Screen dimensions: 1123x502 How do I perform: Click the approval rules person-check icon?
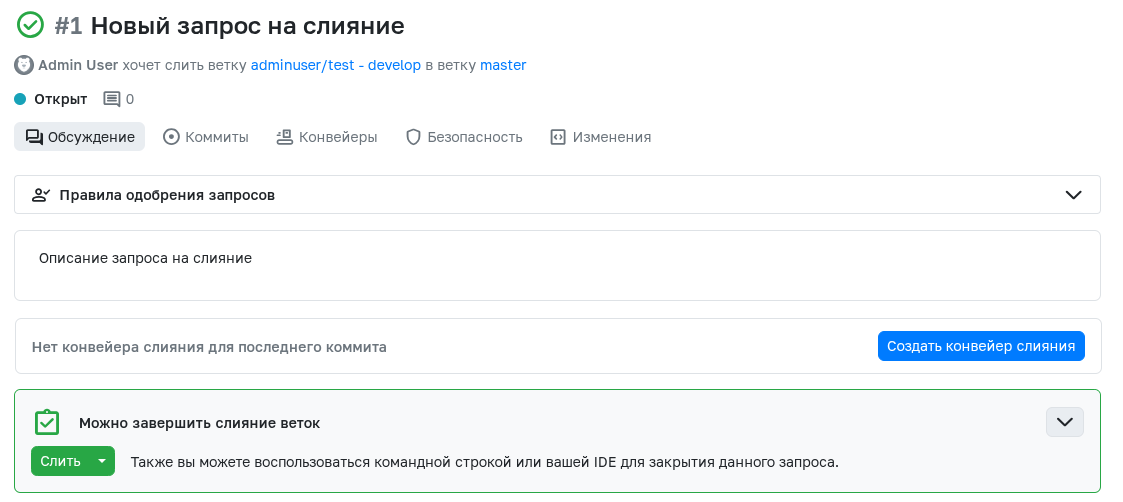coord(41,195)
